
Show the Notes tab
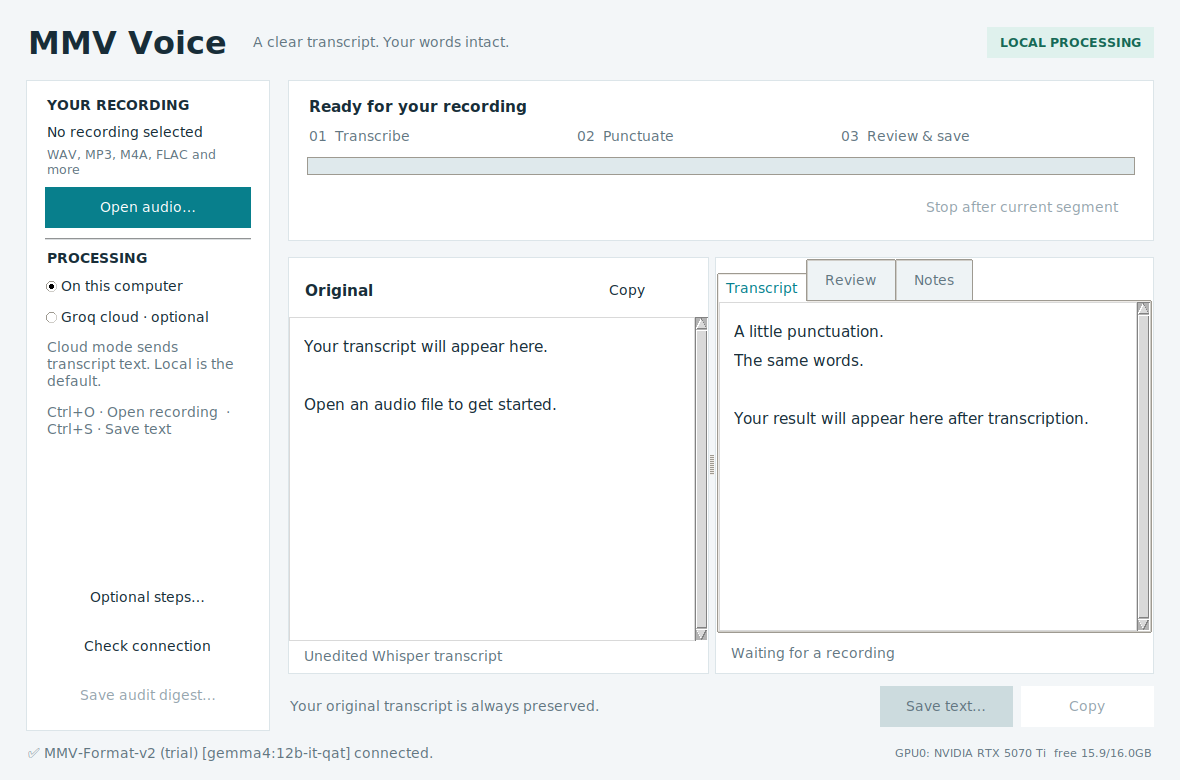tap(934, 280)
